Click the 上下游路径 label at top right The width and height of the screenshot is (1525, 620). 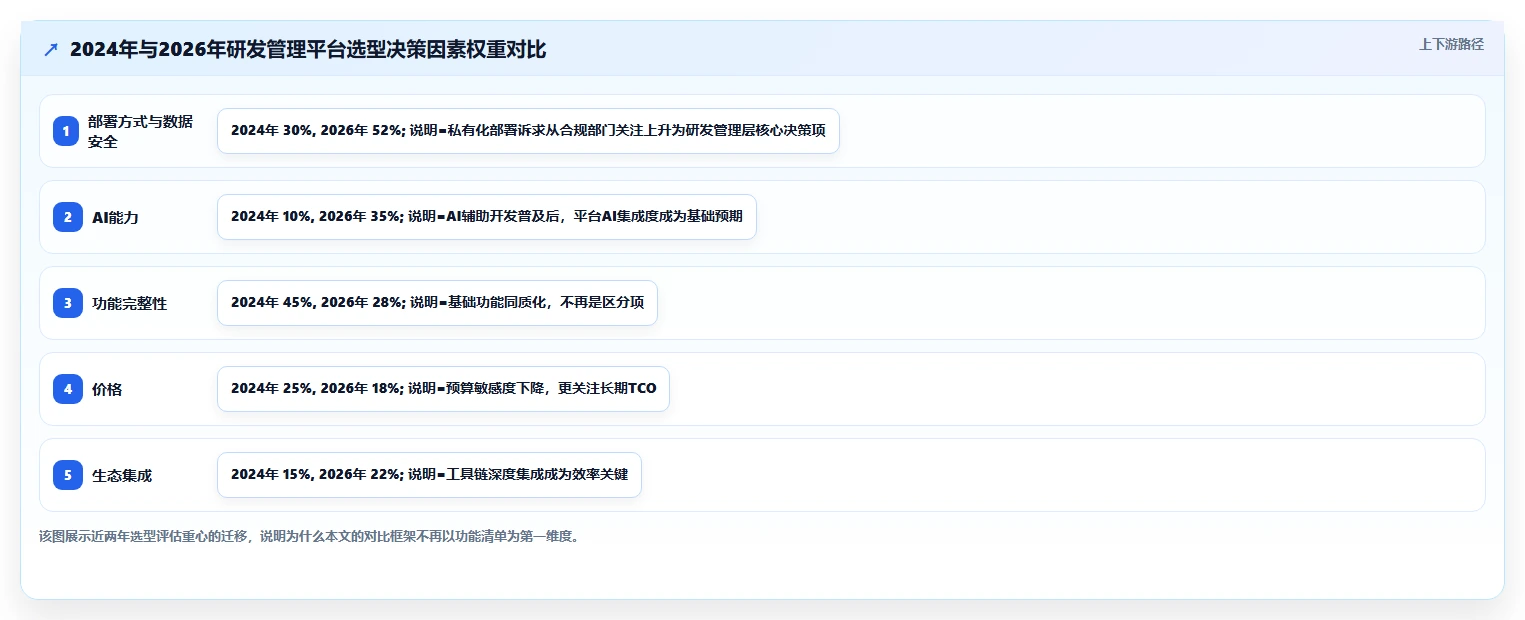coord(1451,44)
